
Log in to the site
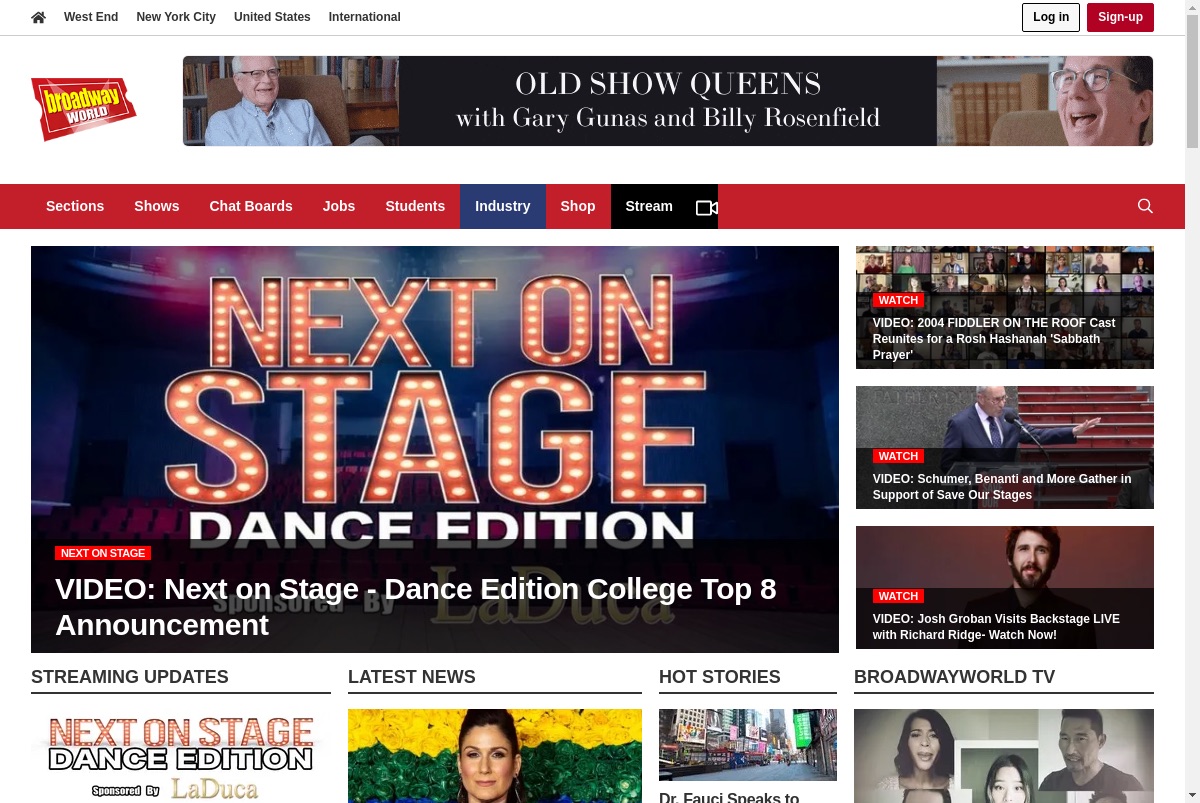click(1051, 17)
